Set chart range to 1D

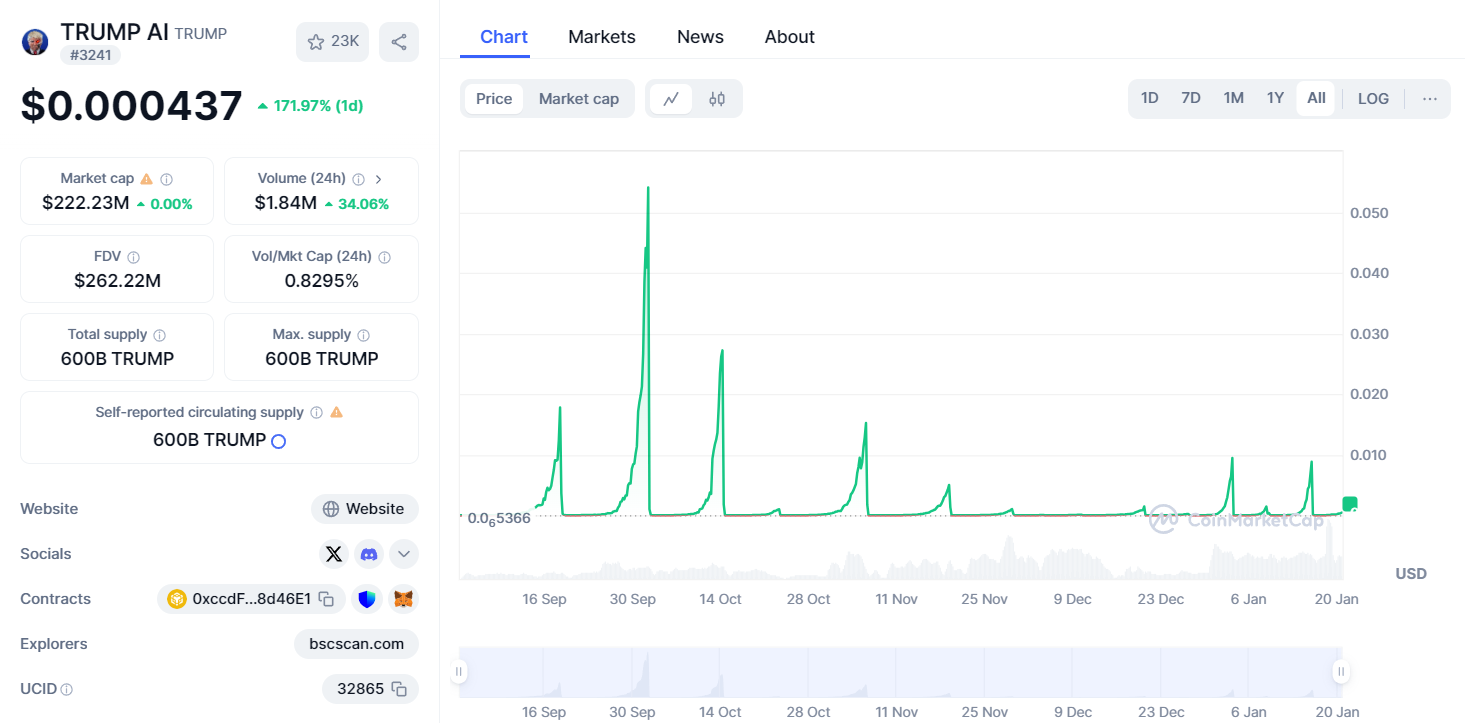tap(1150, 98)
